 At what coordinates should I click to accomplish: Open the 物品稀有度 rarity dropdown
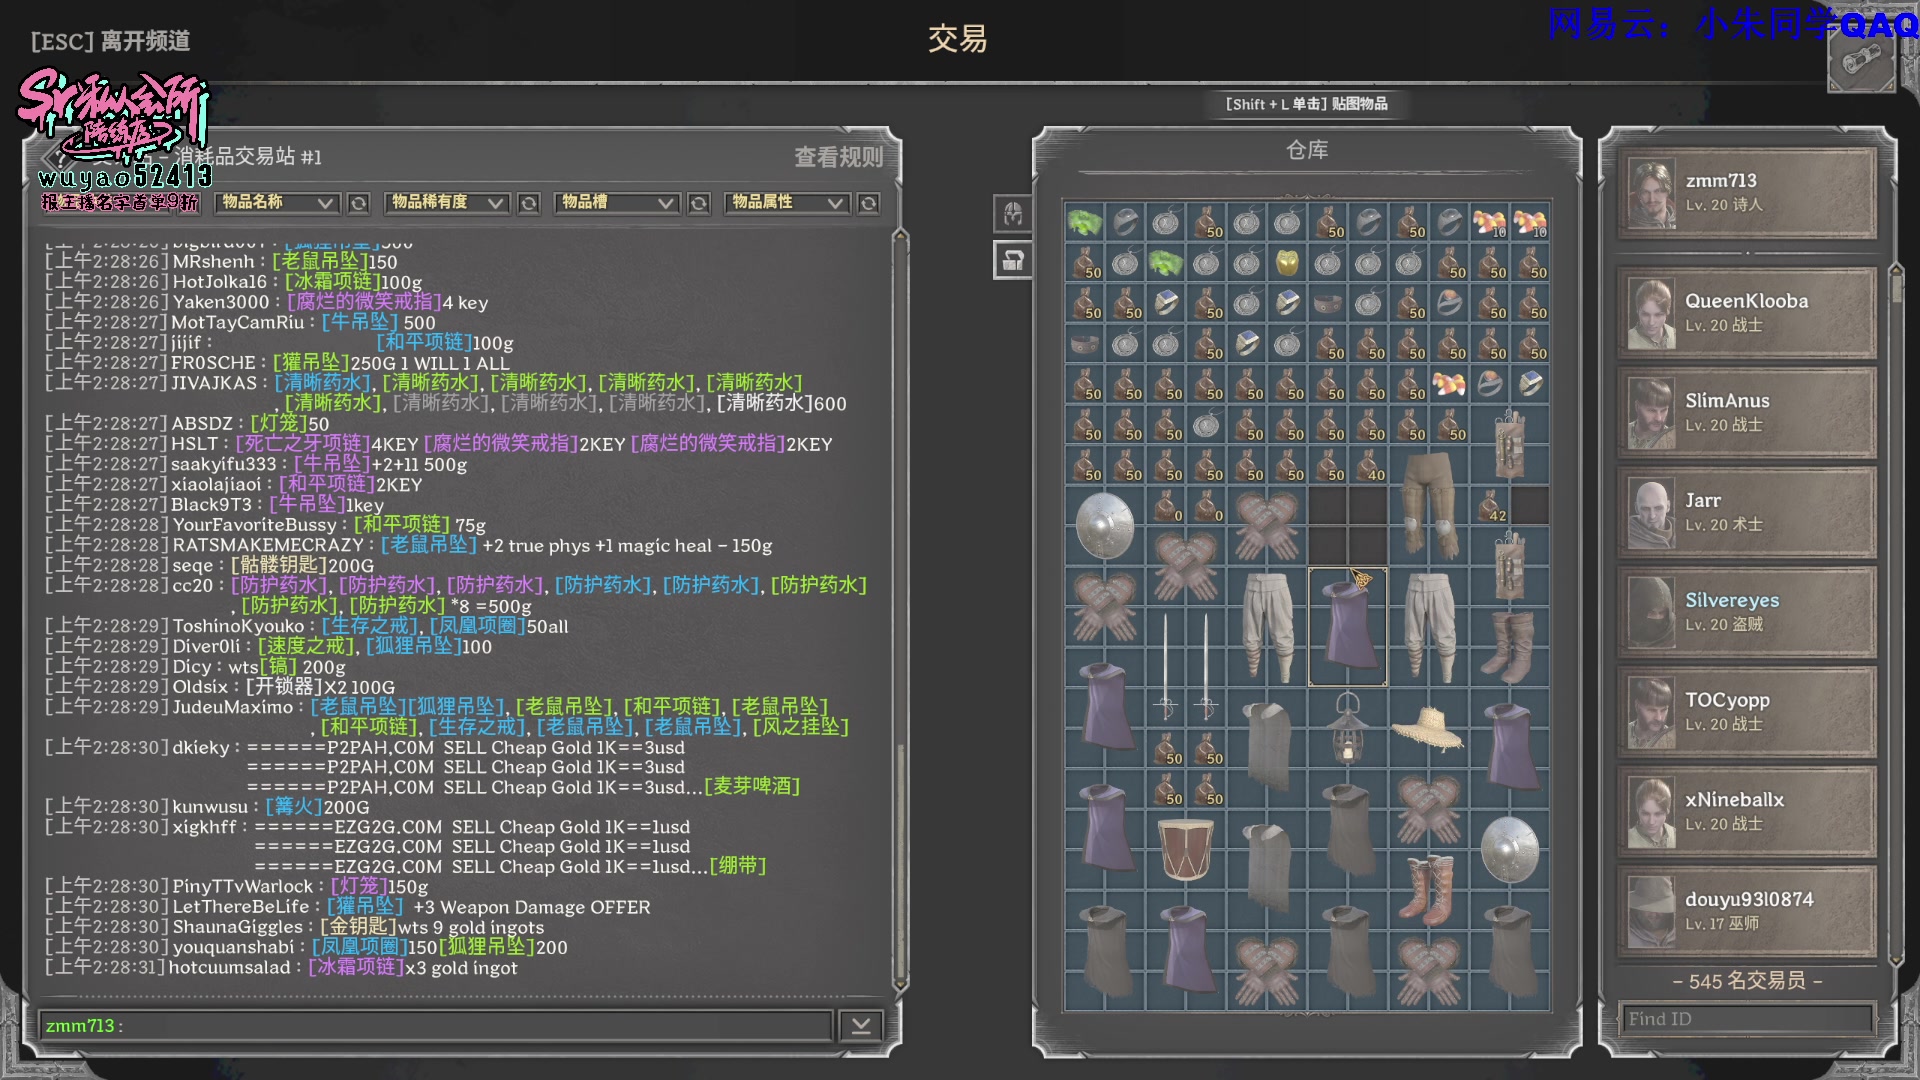448,203
